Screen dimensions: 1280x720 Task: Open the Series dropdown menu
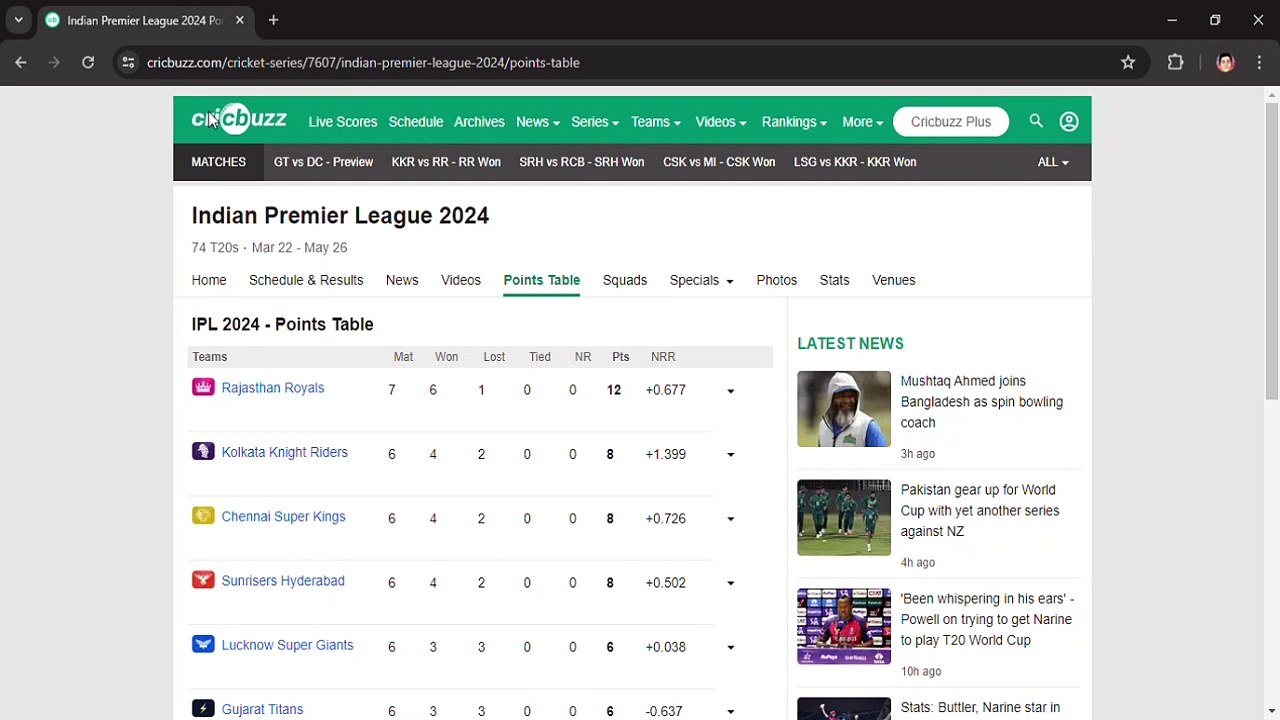tap(594, 122)
